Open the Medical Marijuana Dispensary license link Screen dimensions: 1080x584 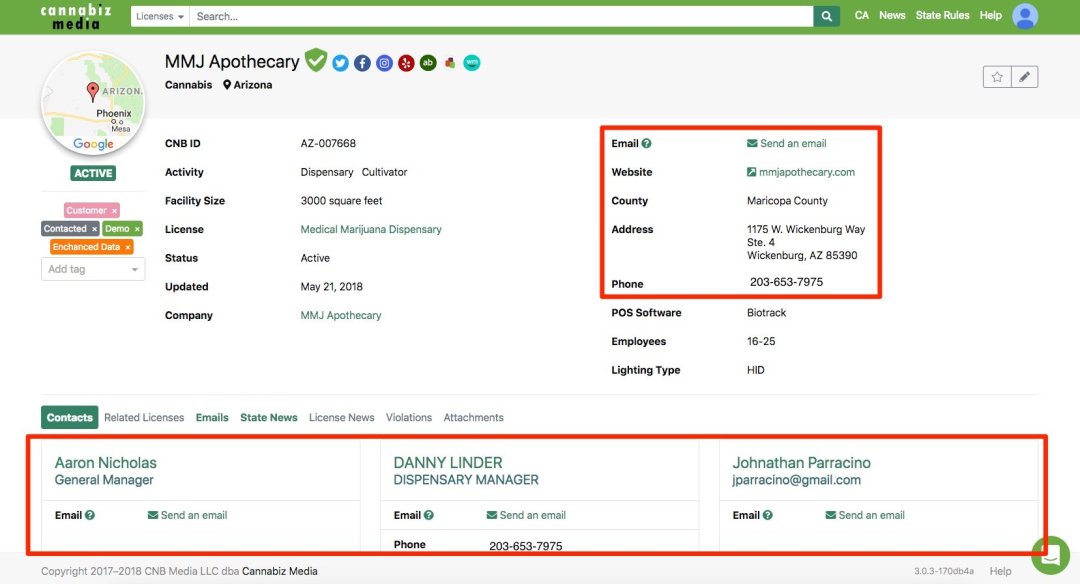(x=371, y=229)
